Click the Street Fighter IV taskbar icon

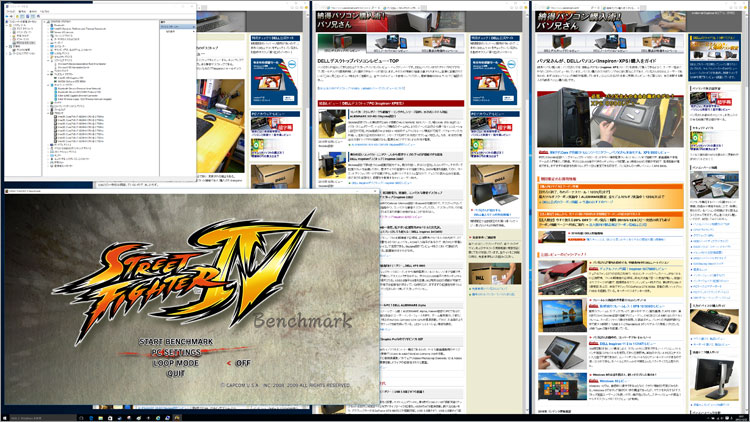click(178, 415)
